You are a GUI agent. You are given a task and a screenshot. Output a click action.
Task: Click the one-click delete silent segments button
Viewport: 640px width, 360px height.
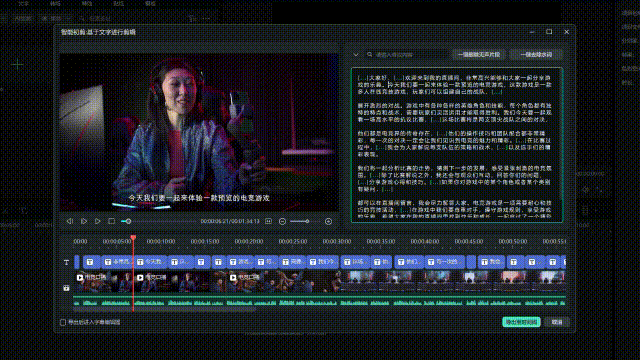point(479,54)
